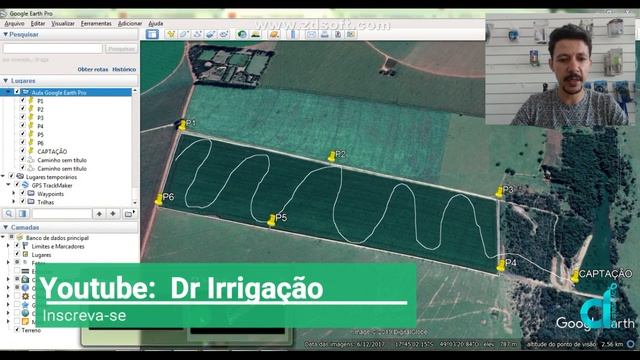Open the Ferramentas menu

[x=96, y=24]
